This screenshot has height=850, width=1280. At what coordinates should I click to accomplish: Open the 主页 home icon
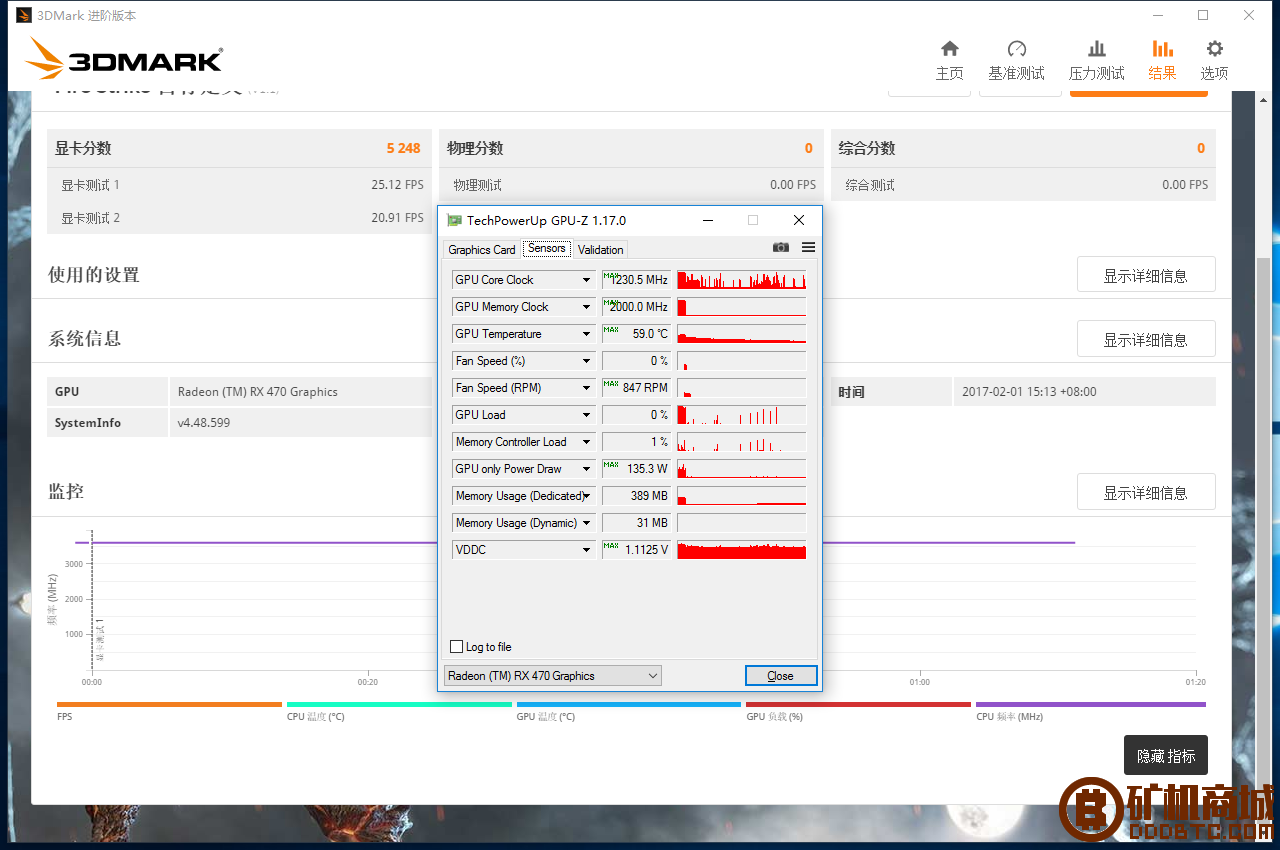pos(950,49)
